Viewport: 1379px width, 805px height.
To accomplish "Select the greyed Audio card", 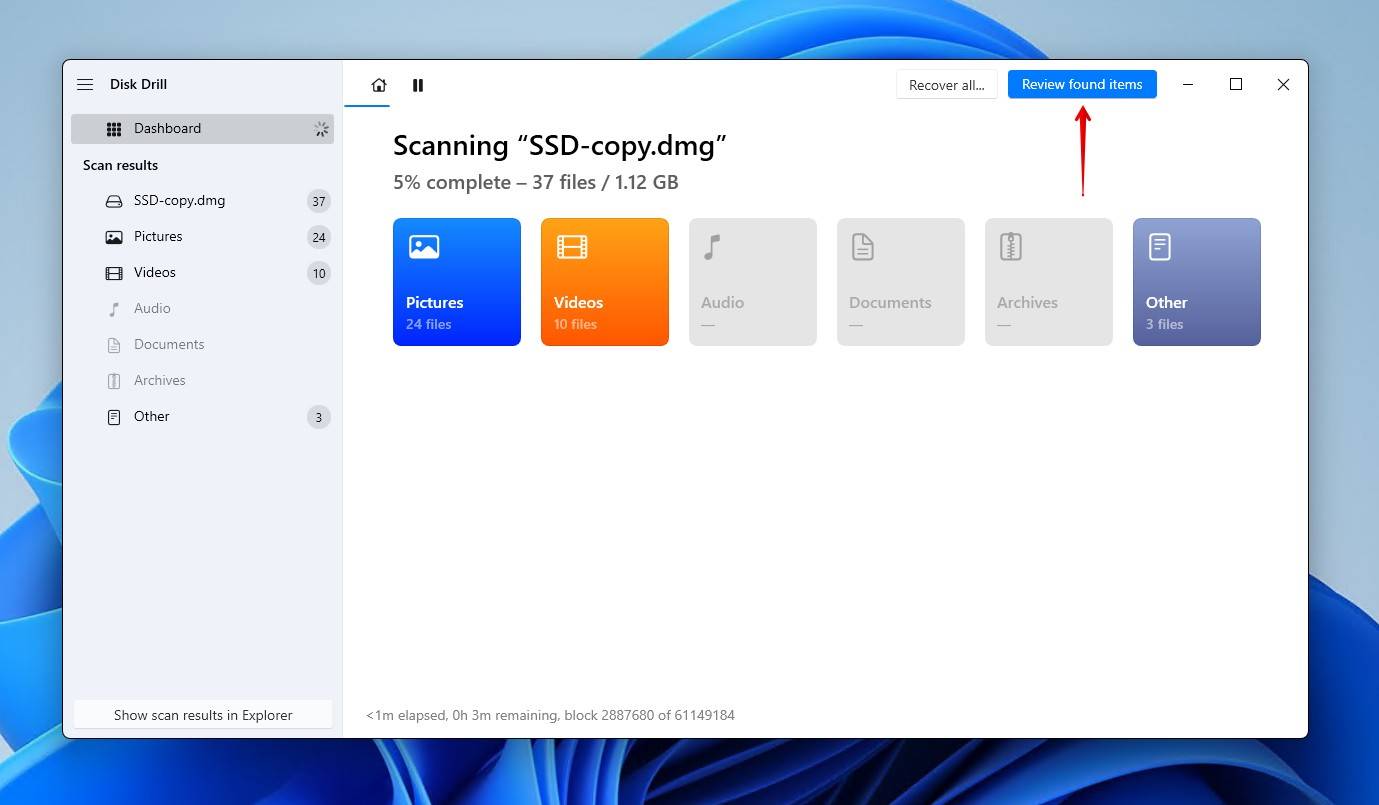I will (x=753, y=282).
